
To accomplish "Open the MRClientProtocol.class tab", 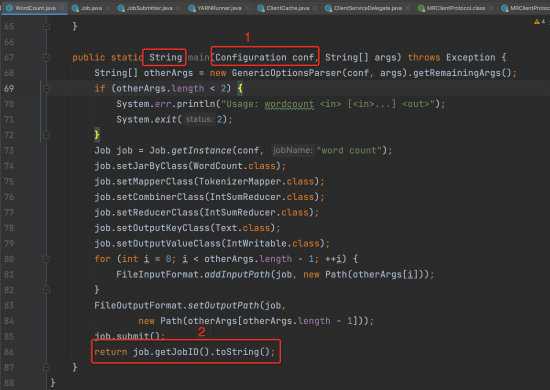I will click(x=456, y=8).
